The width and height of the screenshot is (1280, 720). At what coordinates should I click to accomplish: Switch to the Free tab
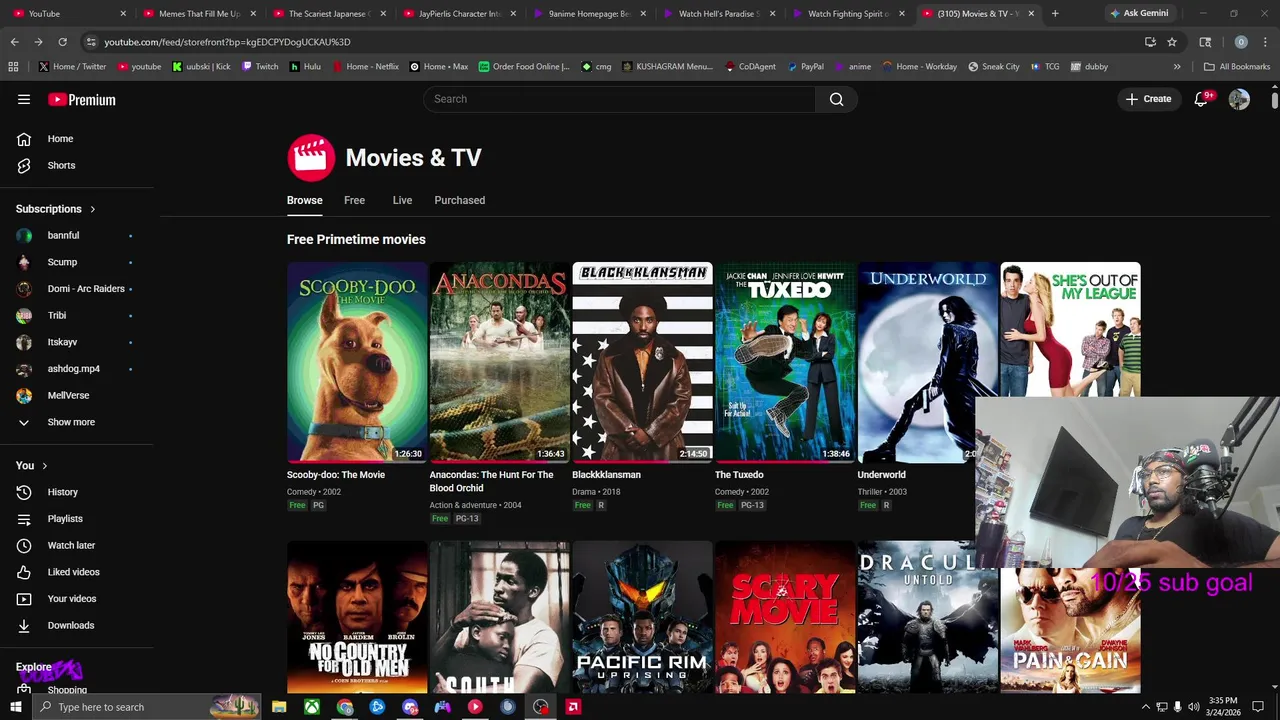[354, 200]
